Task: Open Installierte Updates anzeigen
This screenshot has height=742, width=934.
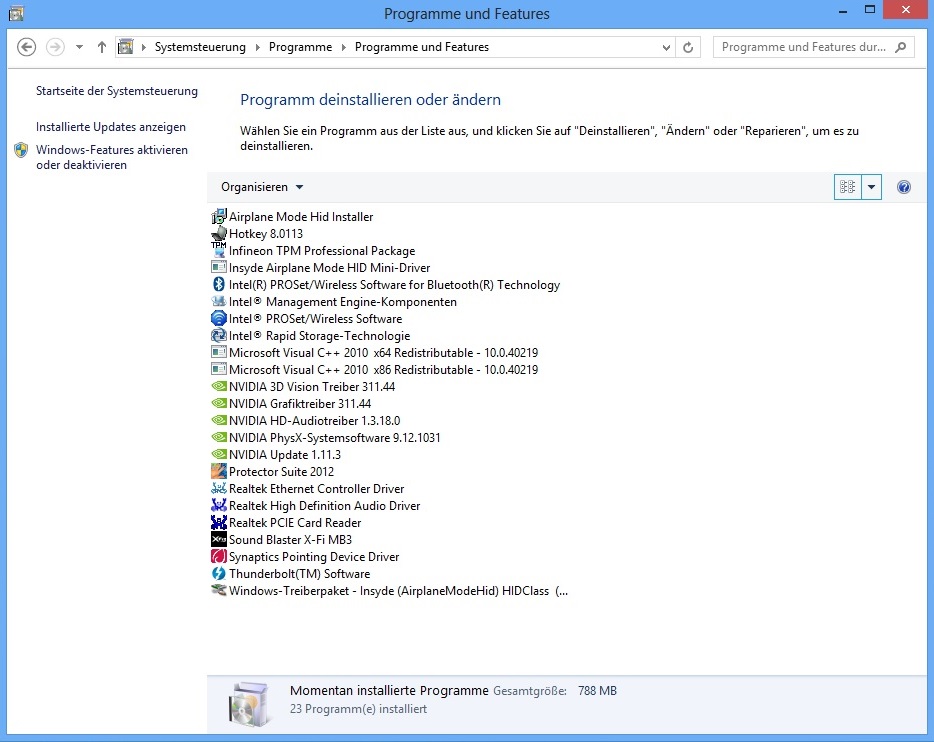Action: coord(111,127)
